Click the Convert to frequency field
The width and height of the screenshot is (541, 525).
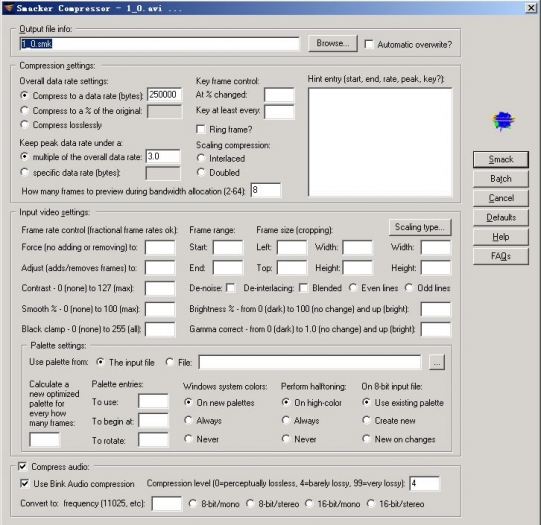pyautogui.click(x=167, y=504)
